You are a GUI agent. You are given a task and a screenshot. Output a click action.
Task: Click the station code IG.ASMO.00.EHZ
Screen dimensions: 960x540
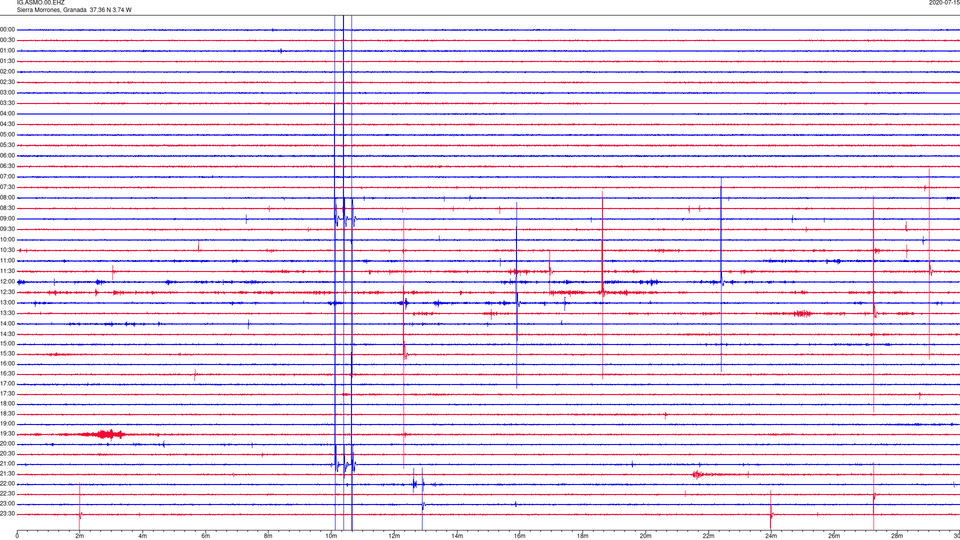click(x=40, y=3)
